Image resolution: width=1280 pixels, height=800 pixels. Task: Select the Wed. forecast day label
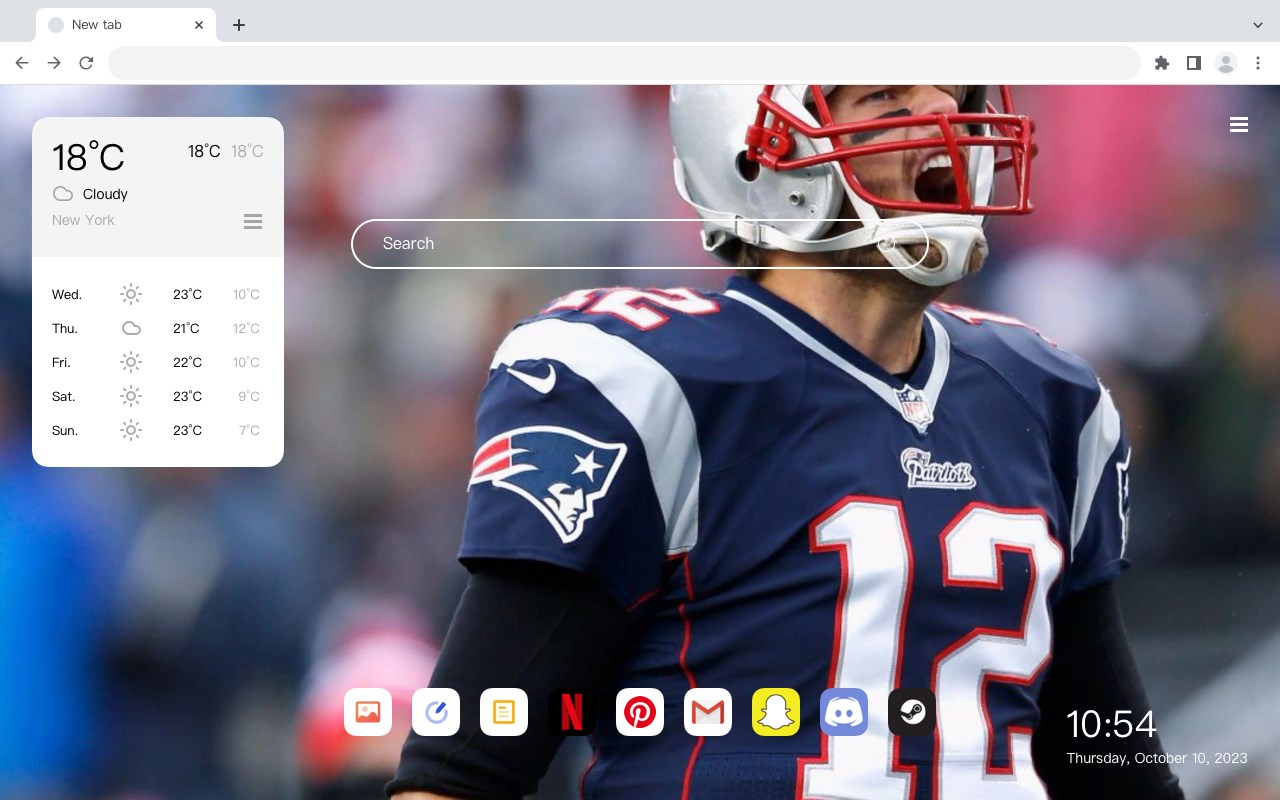click(x=67, y=295)
